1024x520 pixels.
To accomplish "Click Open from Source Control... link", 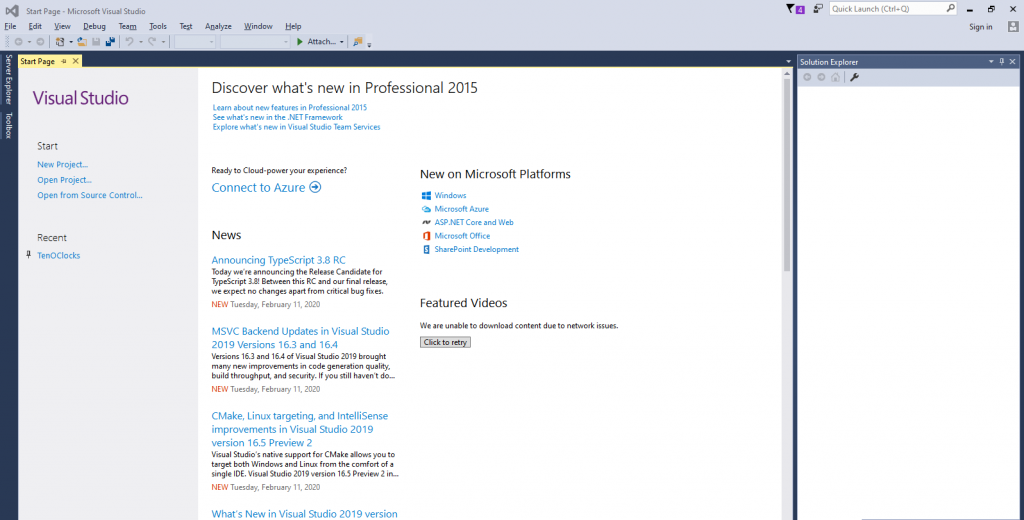I will pyautogui.click(x=89, y=195).
